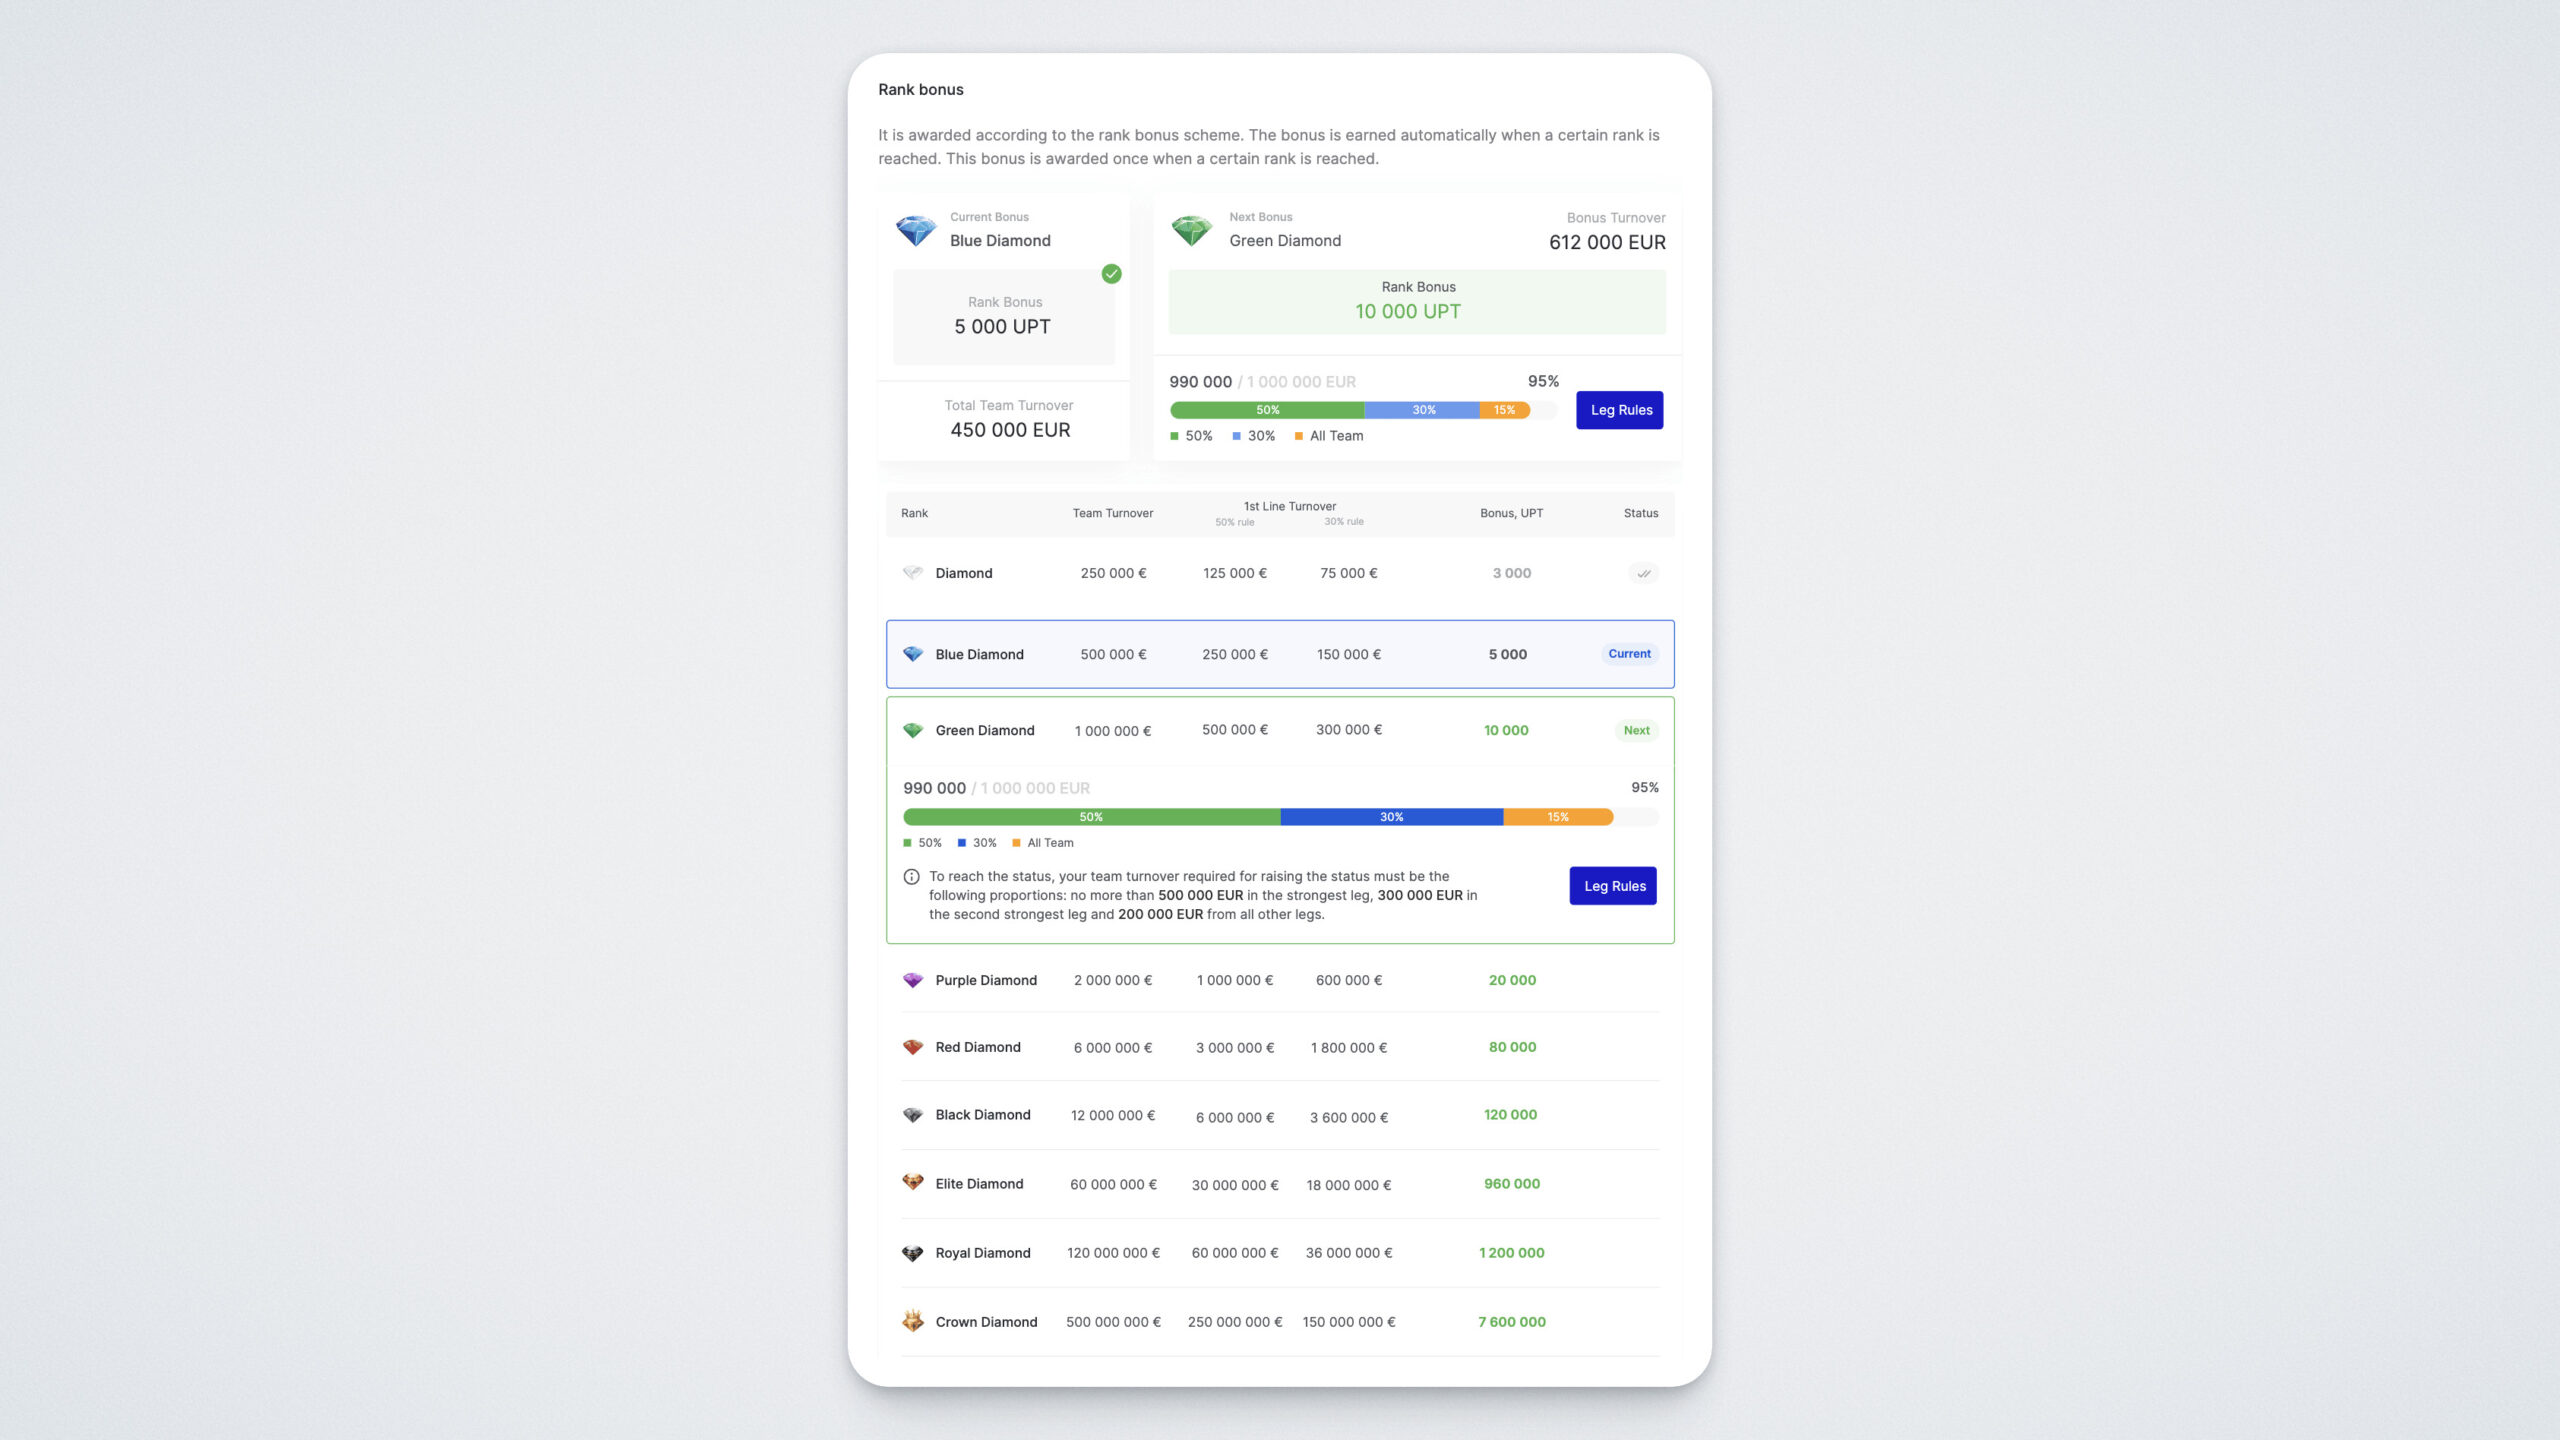Click the Purple Diamond rank icon
Viewport: 2560px width, 1440px height.
coord(912,980)
